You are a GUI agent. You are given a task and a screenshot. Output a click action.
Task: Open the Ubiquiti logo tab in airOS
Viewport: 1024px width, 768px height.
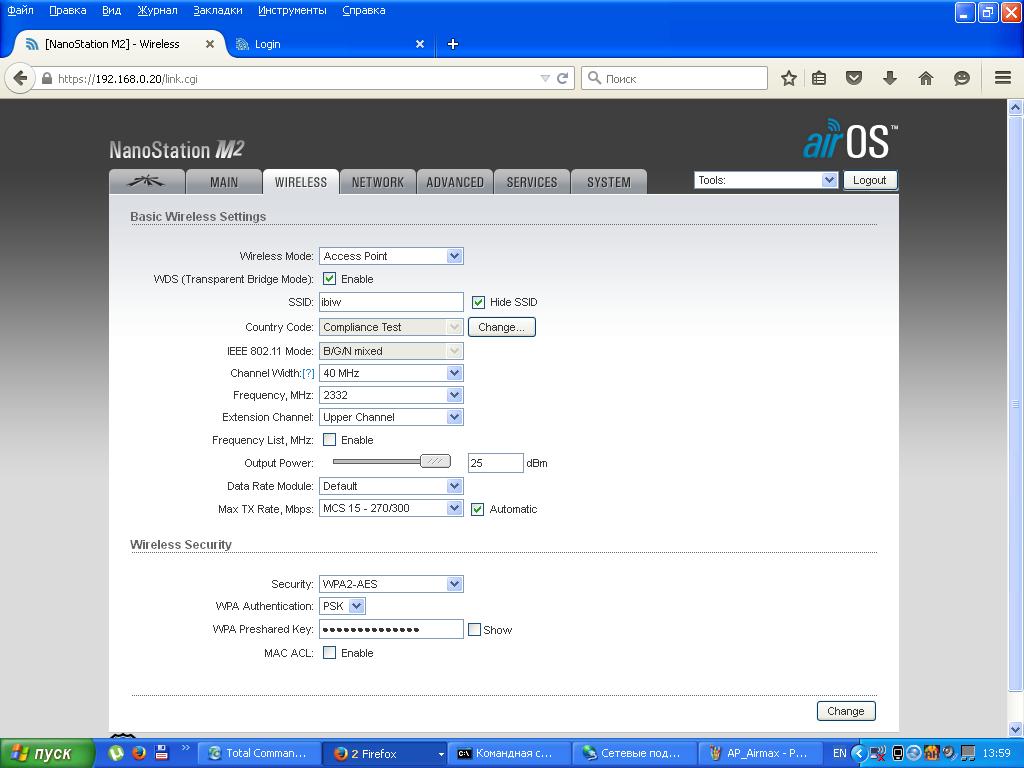click(x=146, y=182)
